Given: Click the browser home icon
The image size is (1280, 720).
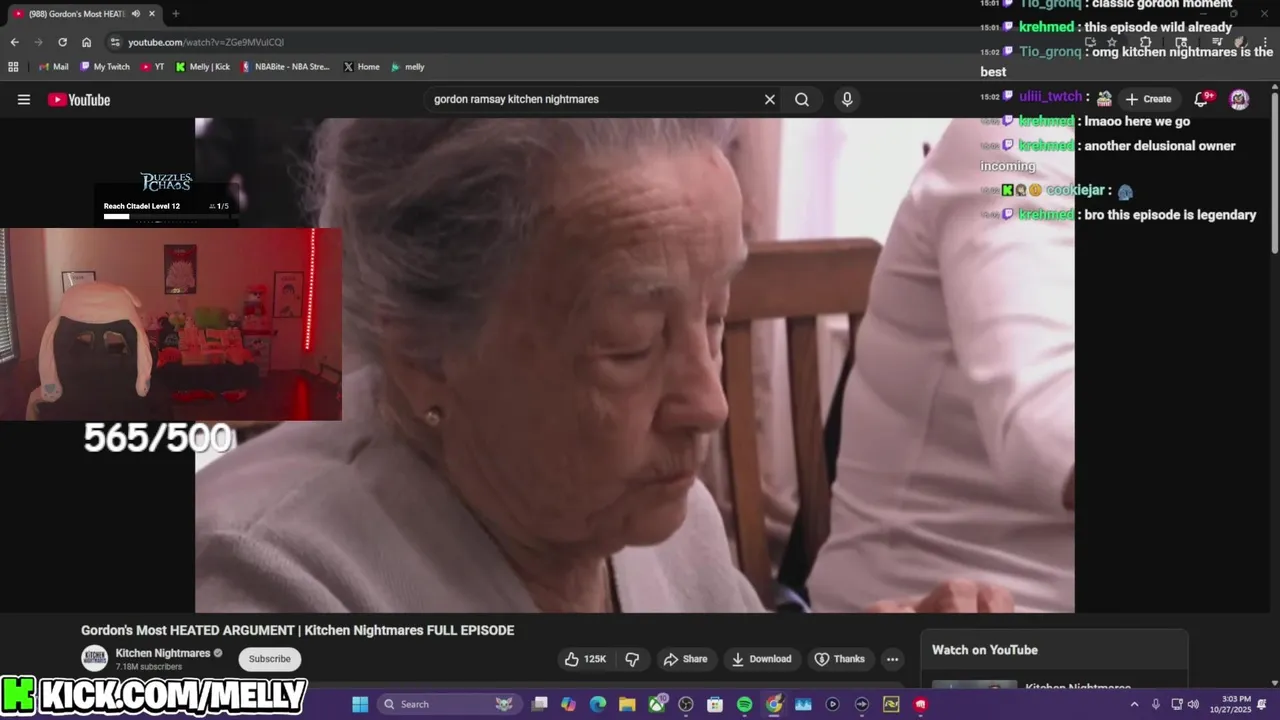Looking at the screenshot, I should (87, 42).
